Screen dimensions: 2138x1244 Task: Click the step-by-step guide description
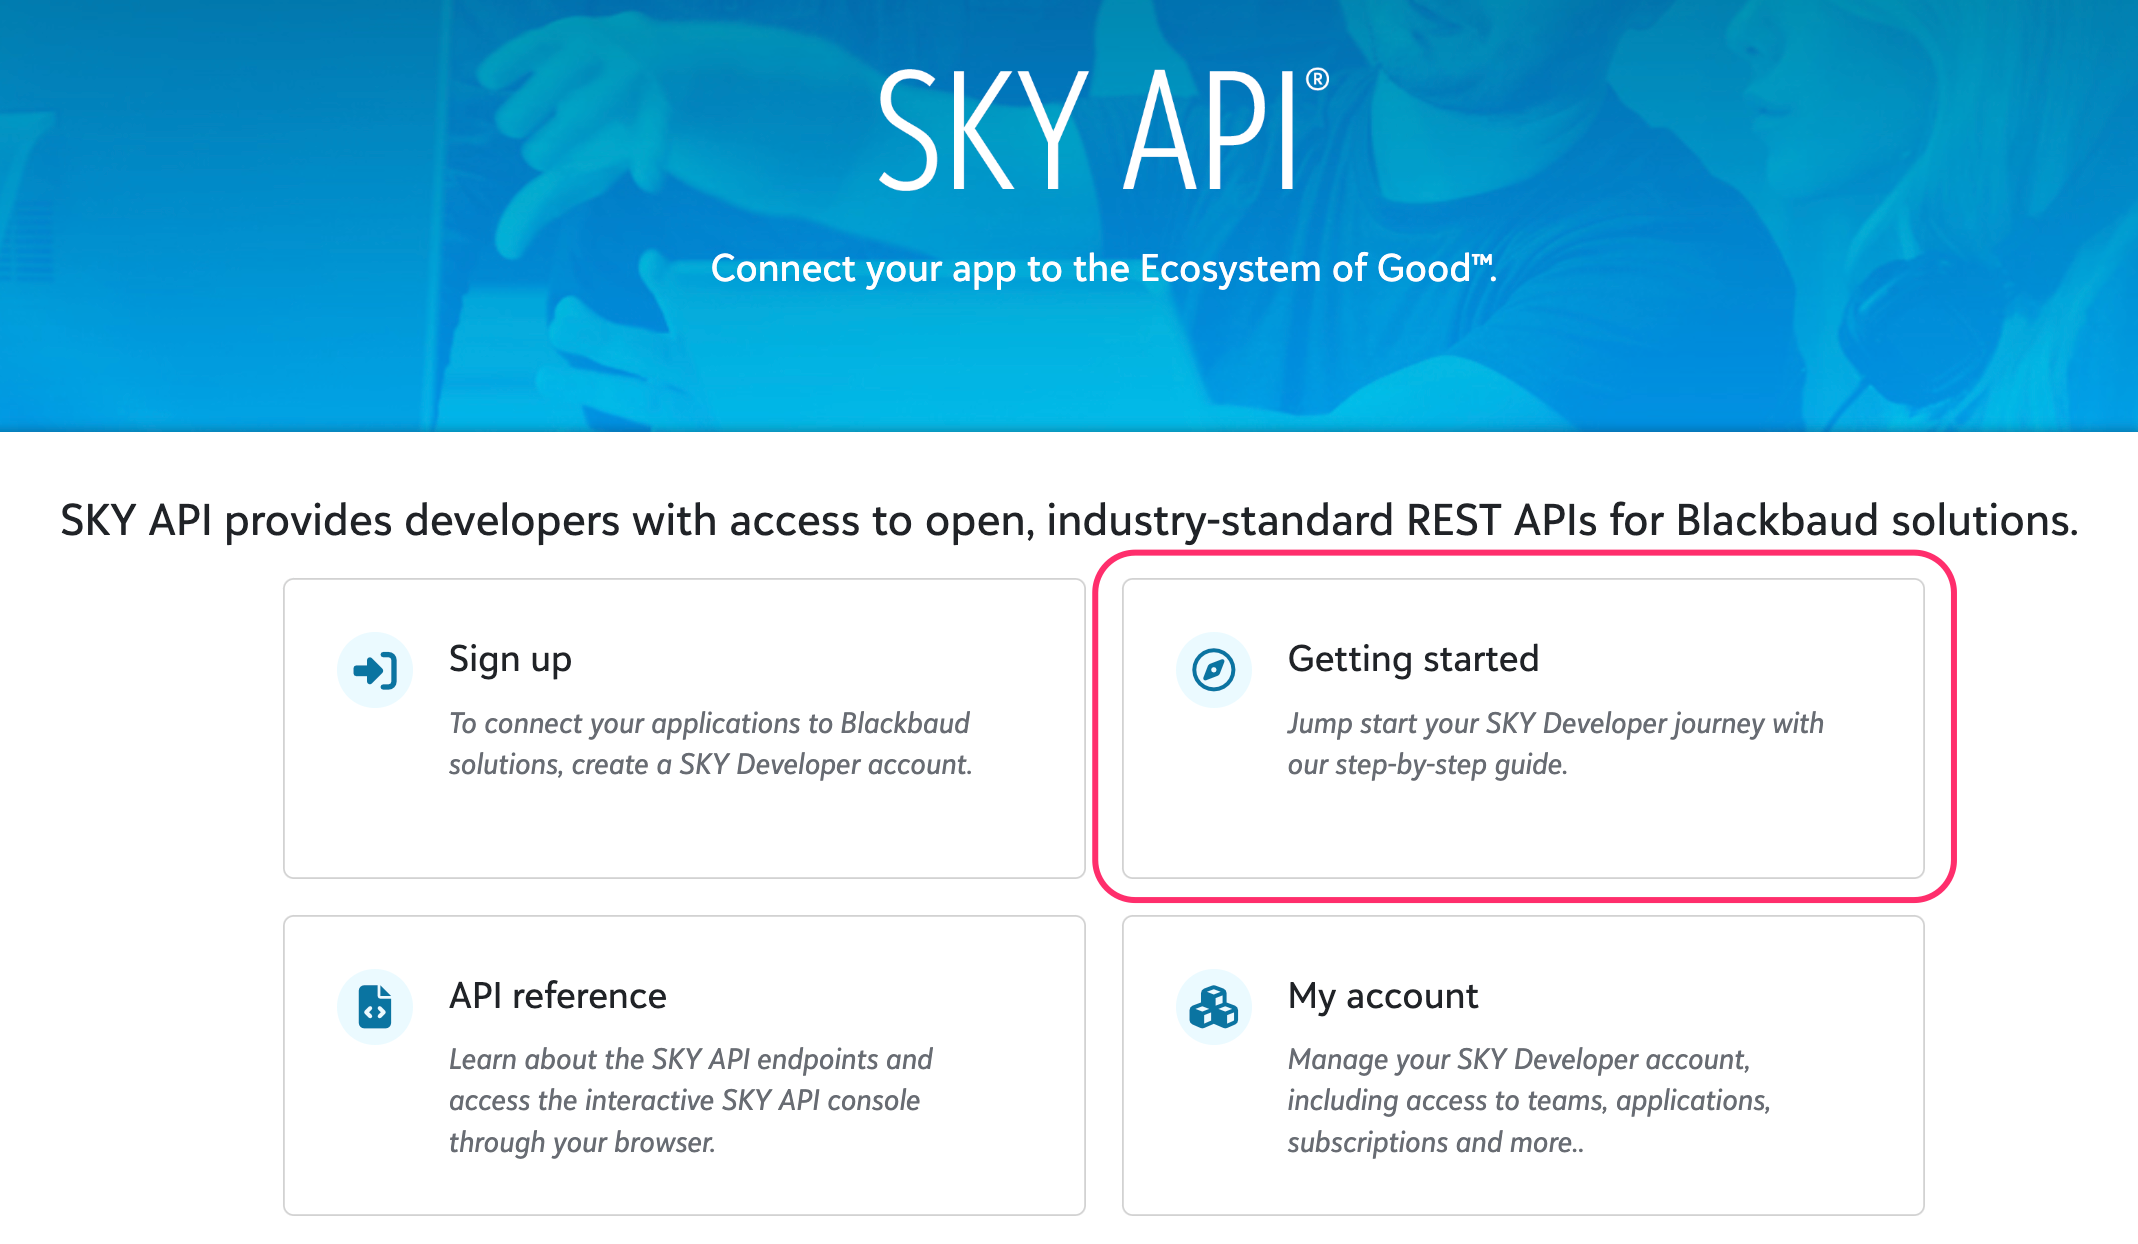pos(1555,744)
